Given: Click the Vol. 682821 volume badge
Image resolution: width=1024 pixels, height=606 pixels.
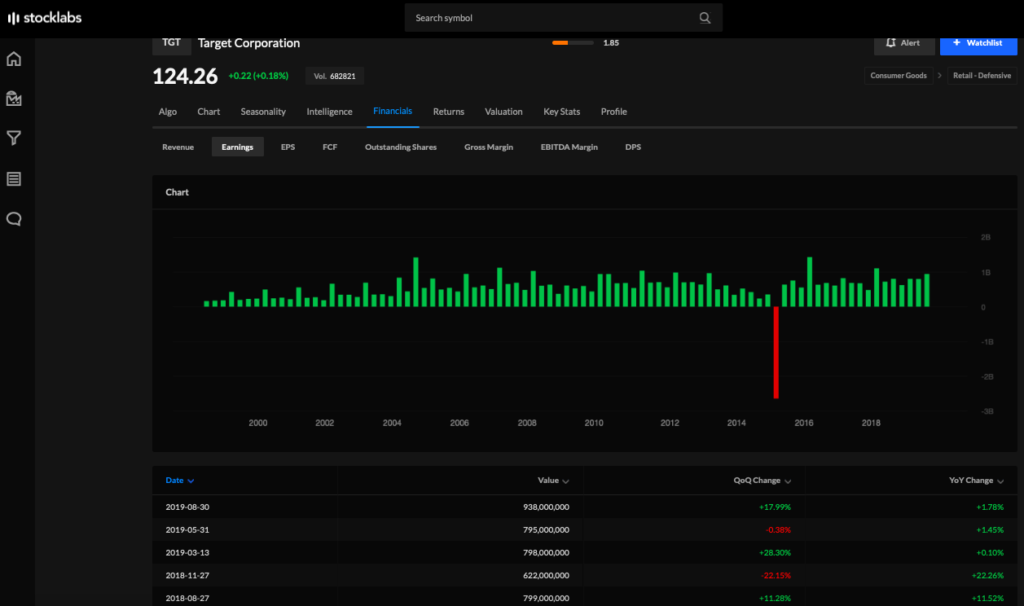Looking at the screenshot, I should coord(334,76).
